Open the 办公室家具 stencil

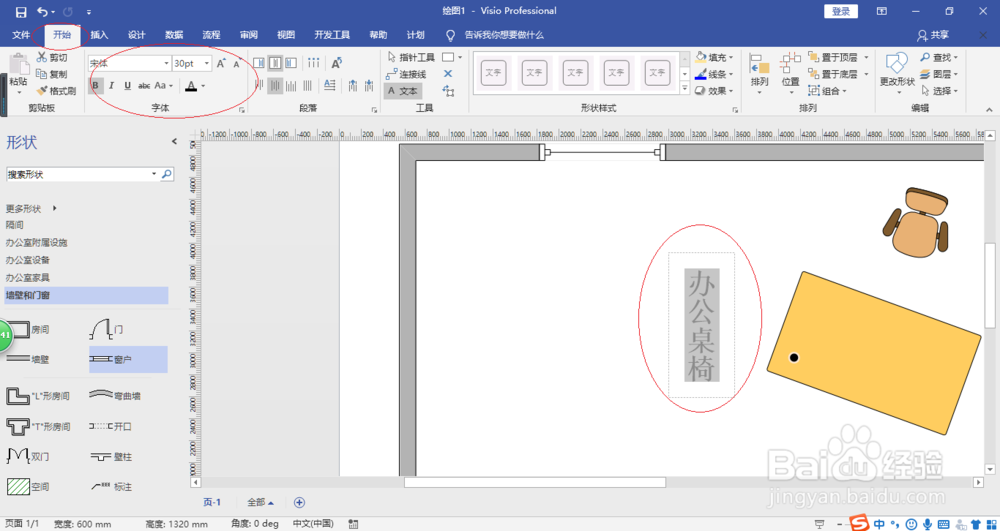(27, 277)
